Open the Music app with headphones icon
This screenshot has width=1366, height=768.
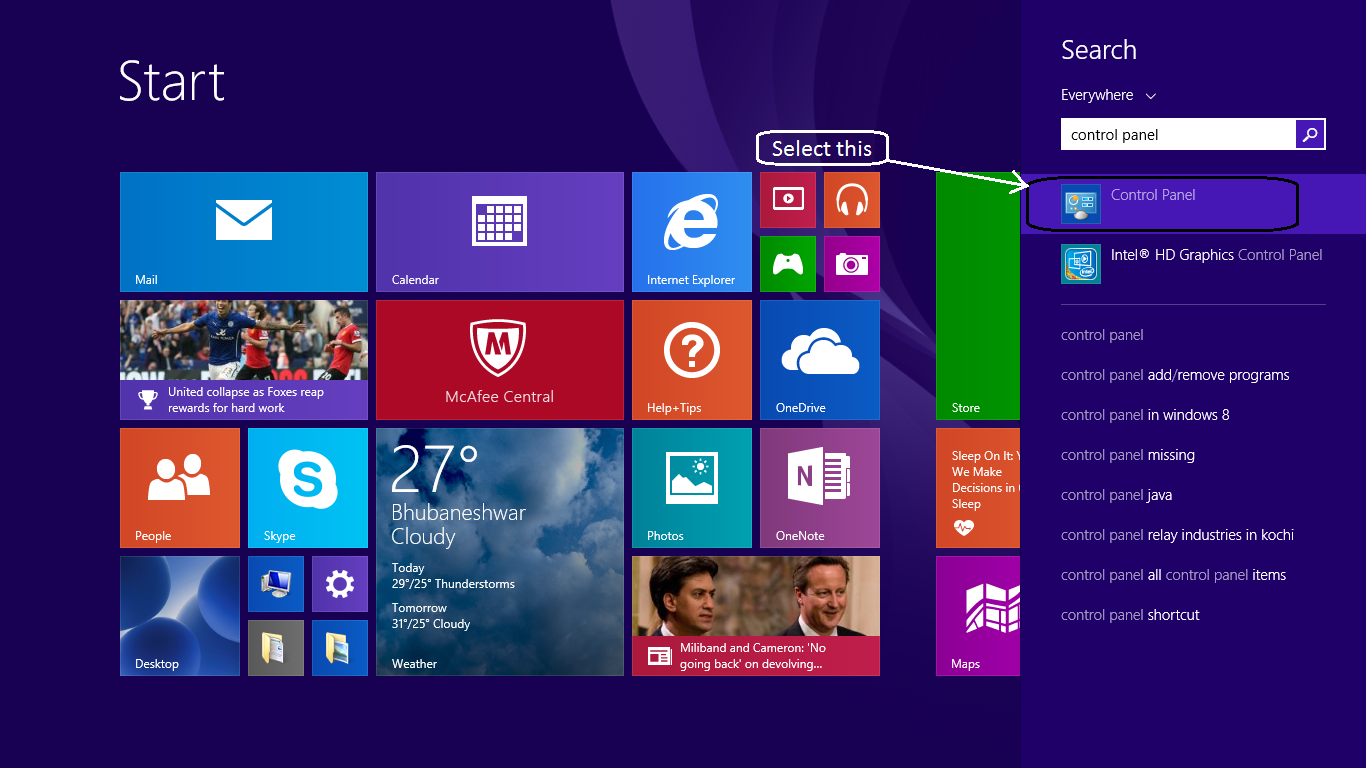tap(851, 199)
